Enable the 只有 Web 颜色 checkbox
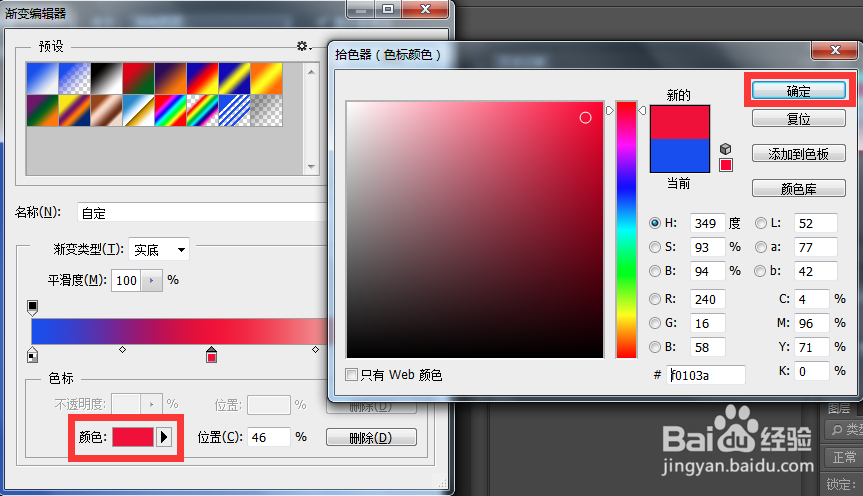 [351, 375]
